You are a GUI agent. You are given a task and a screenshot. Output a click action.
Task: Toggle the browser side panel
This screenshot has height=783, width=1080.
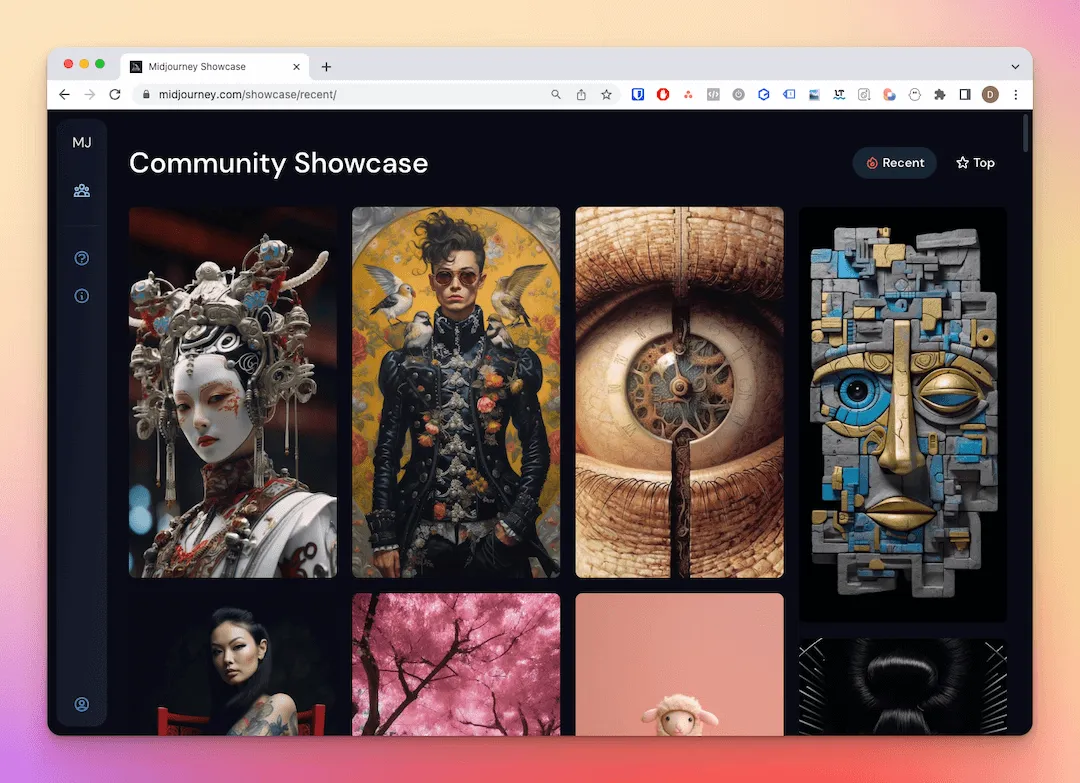[965, 94]
